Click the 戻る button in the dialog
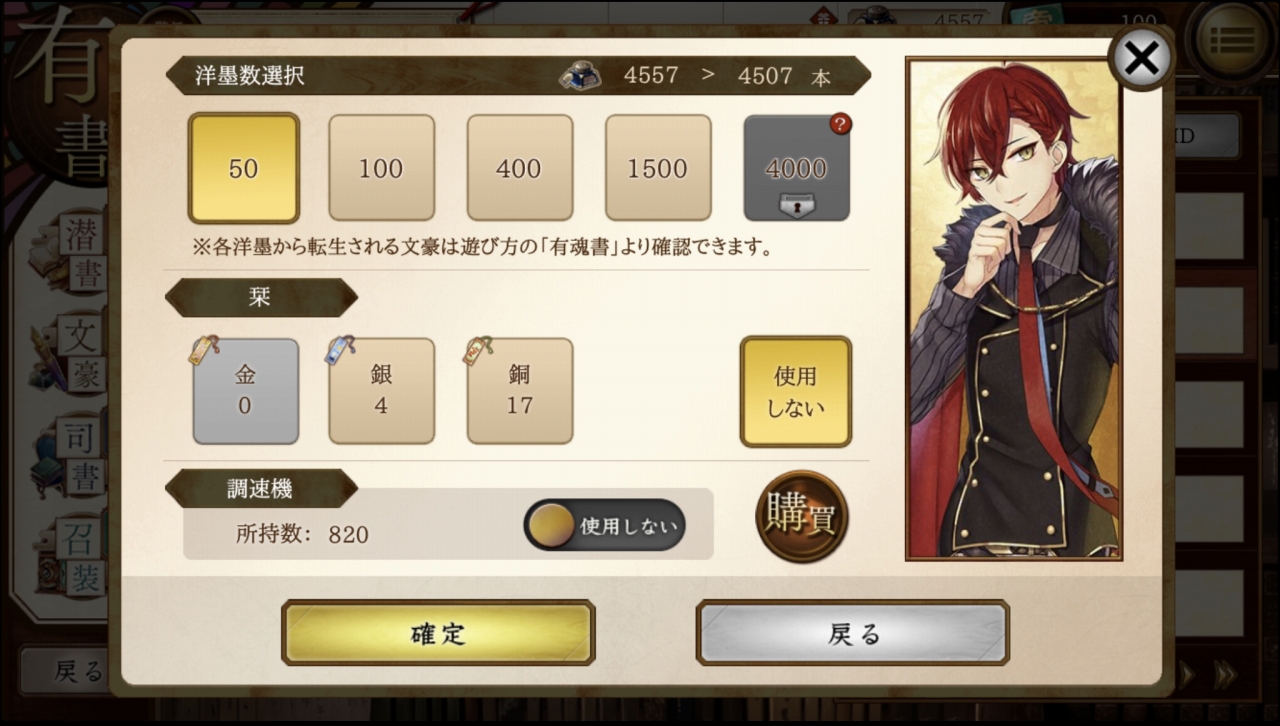The width and height of the screenshot is (1280, 726). (x=853, y=633)
